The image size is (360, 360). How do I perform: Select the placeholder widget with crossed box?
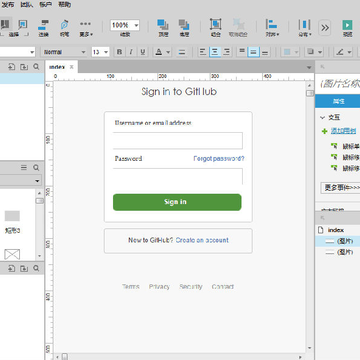pyautogui.click(x=12, y=254)
